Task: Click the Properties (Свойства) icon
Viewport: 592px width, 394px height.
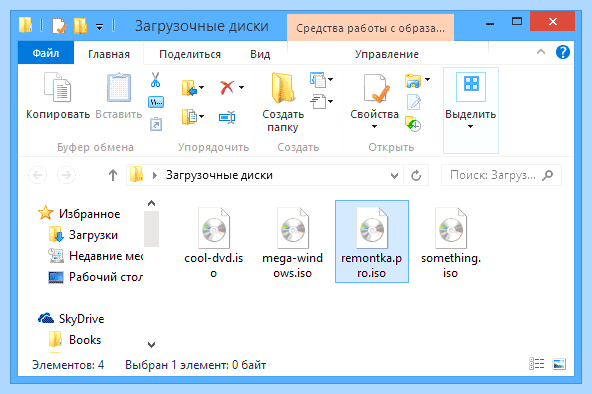Action: pos(375,88)
